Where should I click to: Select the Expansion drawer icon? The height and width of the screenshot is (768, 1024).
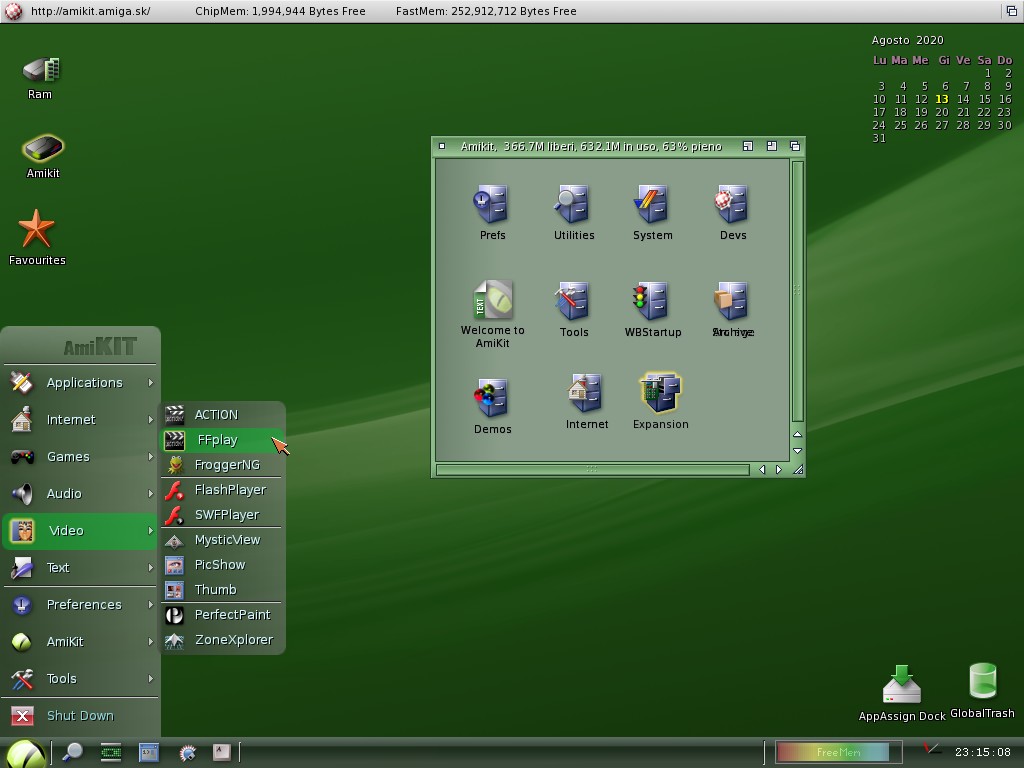coord(660,394)
